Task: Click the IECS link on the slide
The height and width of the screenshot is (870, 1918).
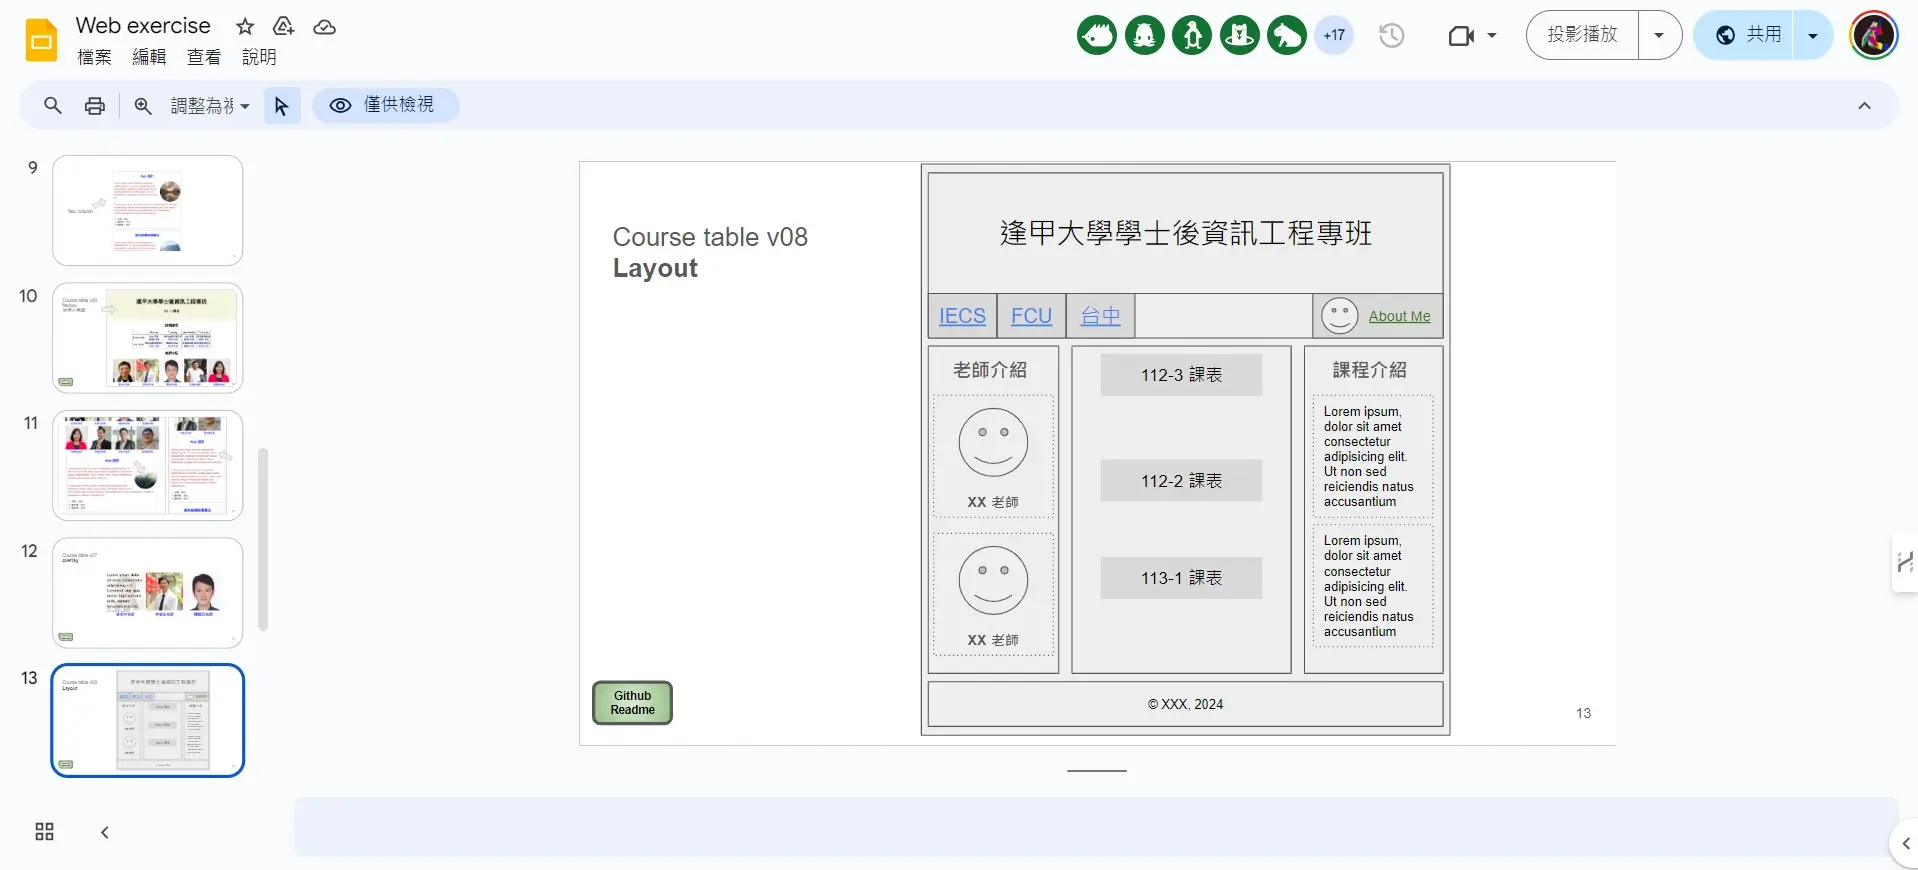Action: click(962, 316)
